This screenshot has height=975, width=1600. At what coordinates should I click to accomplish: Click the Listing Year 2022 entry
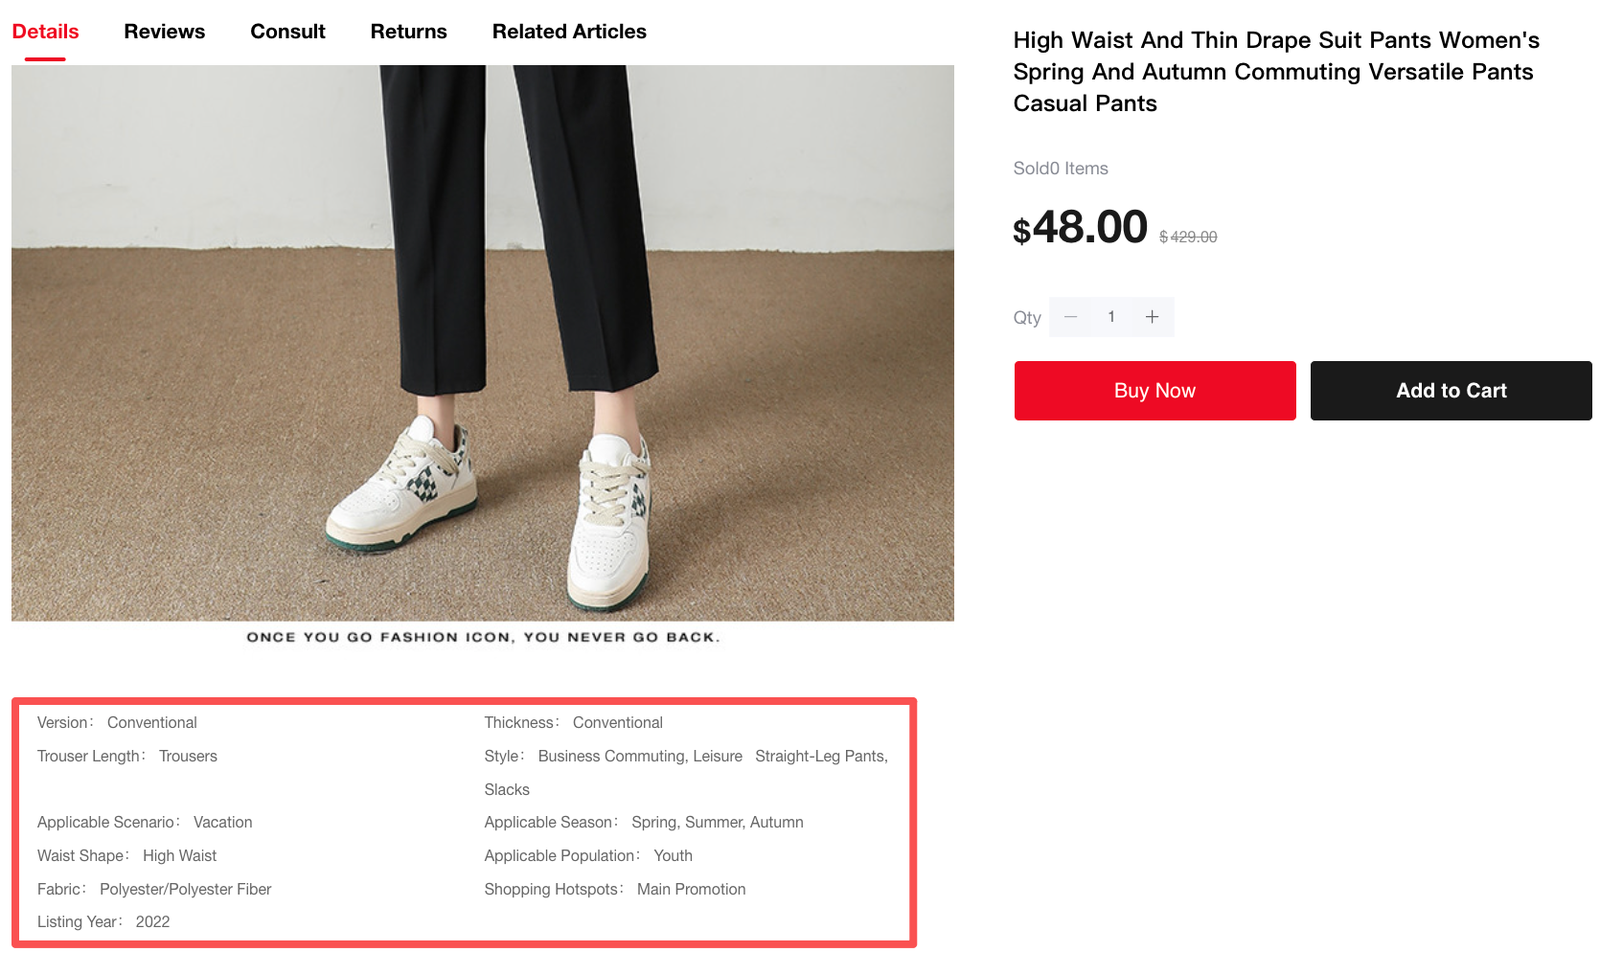coord(103,922)
